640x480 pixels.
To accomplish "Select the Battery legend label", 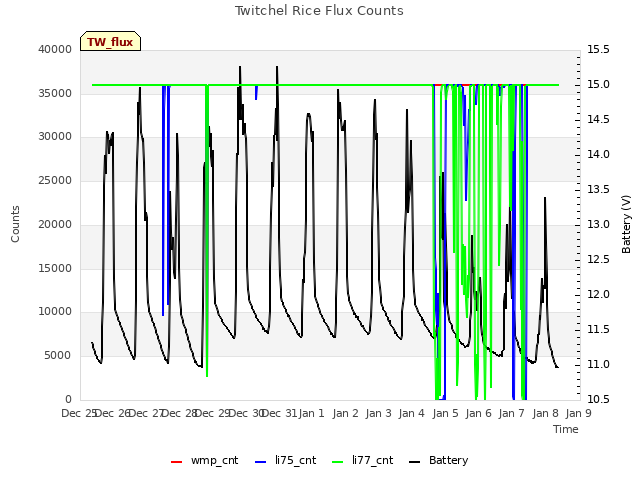I will click(x=449, y=460).
